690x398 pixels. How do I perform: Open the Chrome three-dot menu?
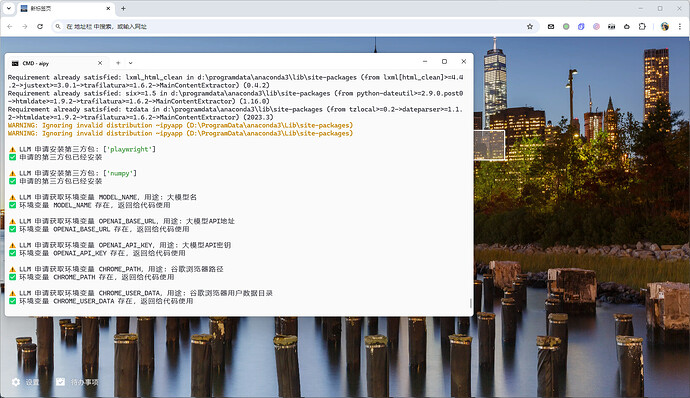point(679,26)
